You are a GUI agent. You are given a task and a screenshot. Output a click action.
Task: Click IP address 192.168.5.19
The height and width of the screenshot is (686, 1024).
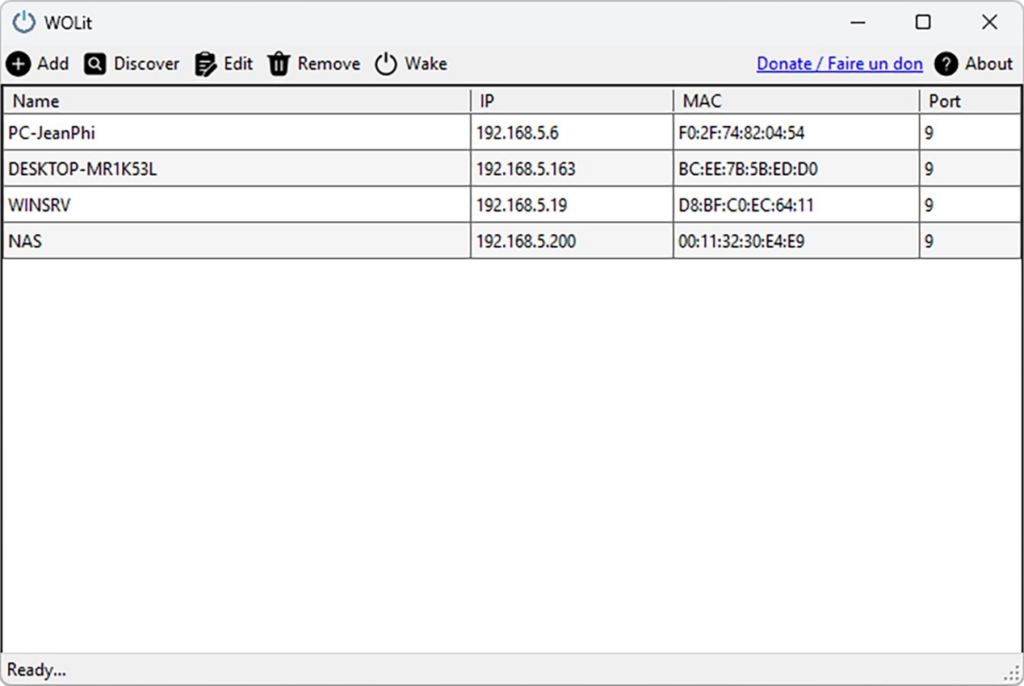click(x=522, y=205)
